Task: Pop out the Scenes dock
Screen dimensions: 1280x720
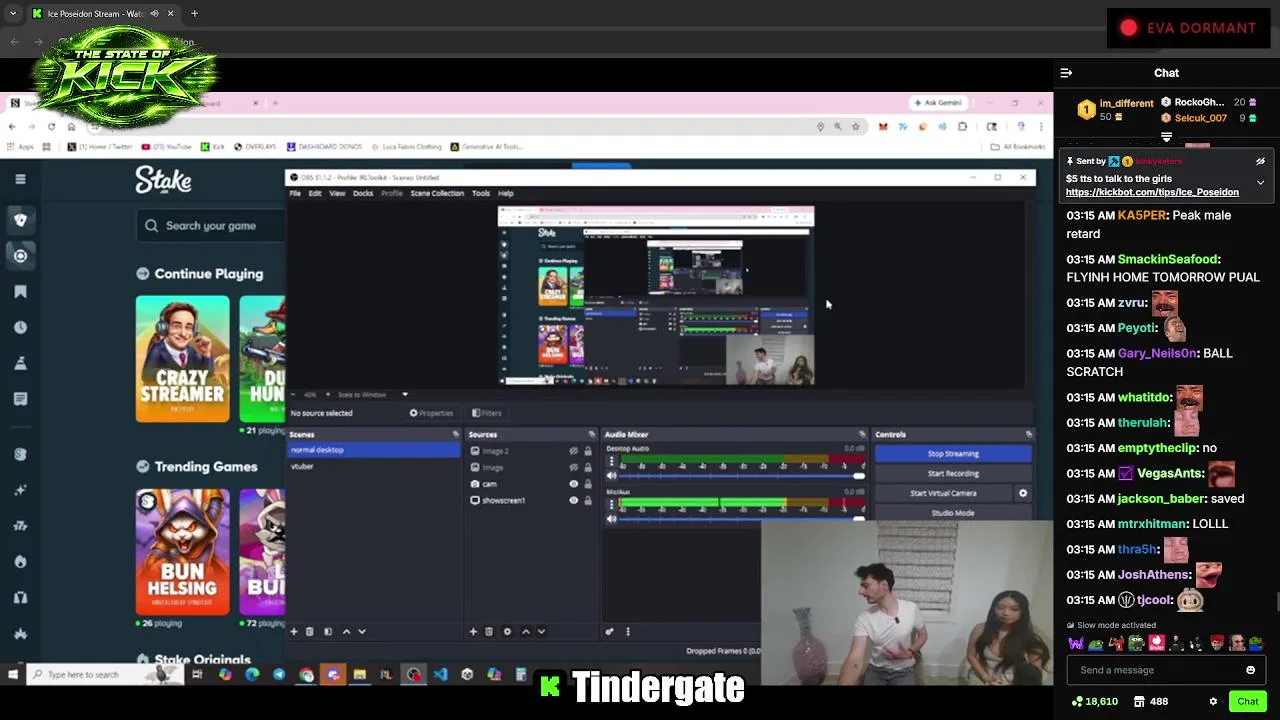Action: pos(456,434)
